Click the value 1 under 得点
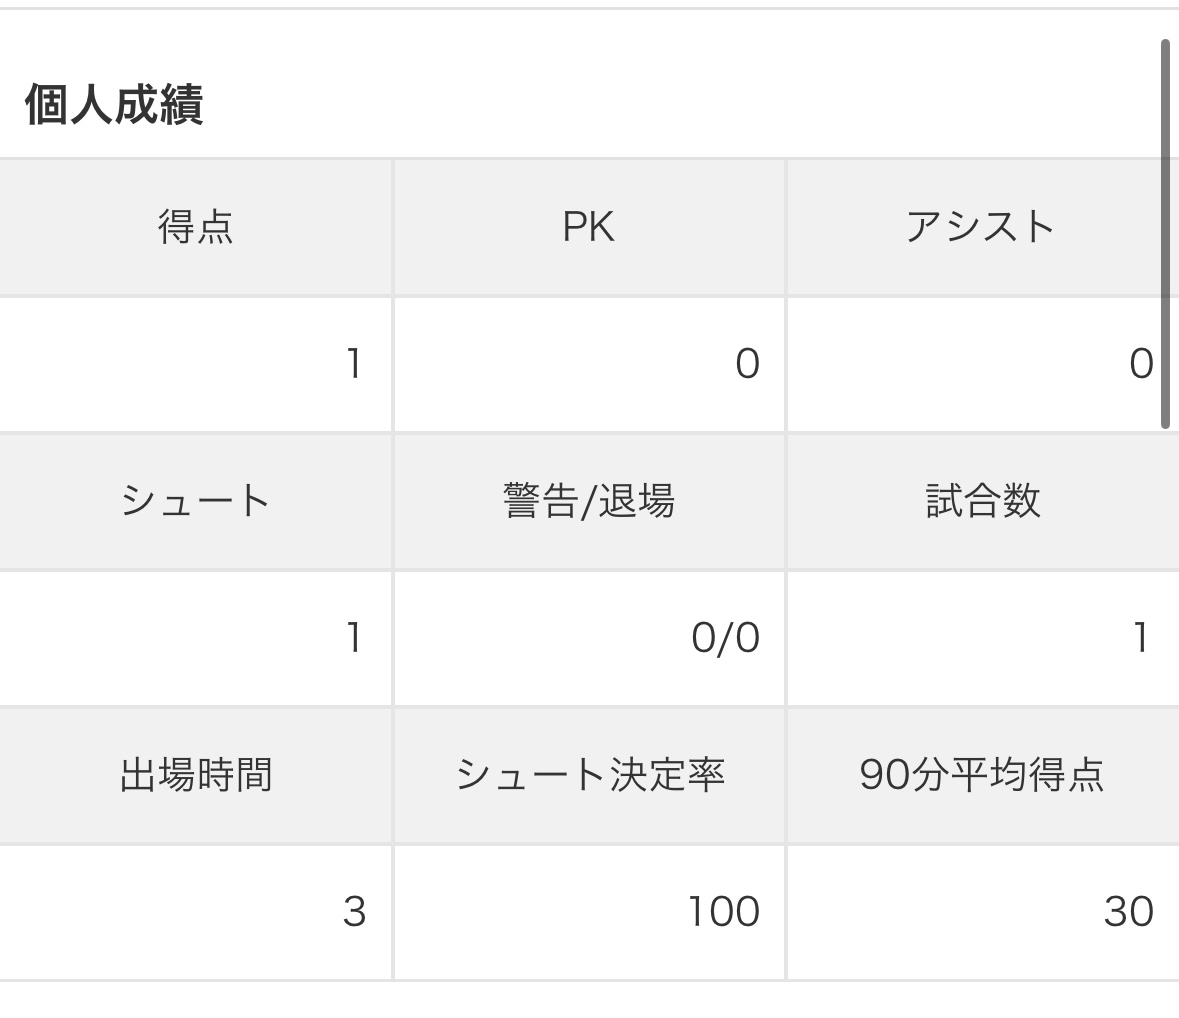This screenshot has height=1018, width=1179. pyautogui.click(x=353, y=364)
